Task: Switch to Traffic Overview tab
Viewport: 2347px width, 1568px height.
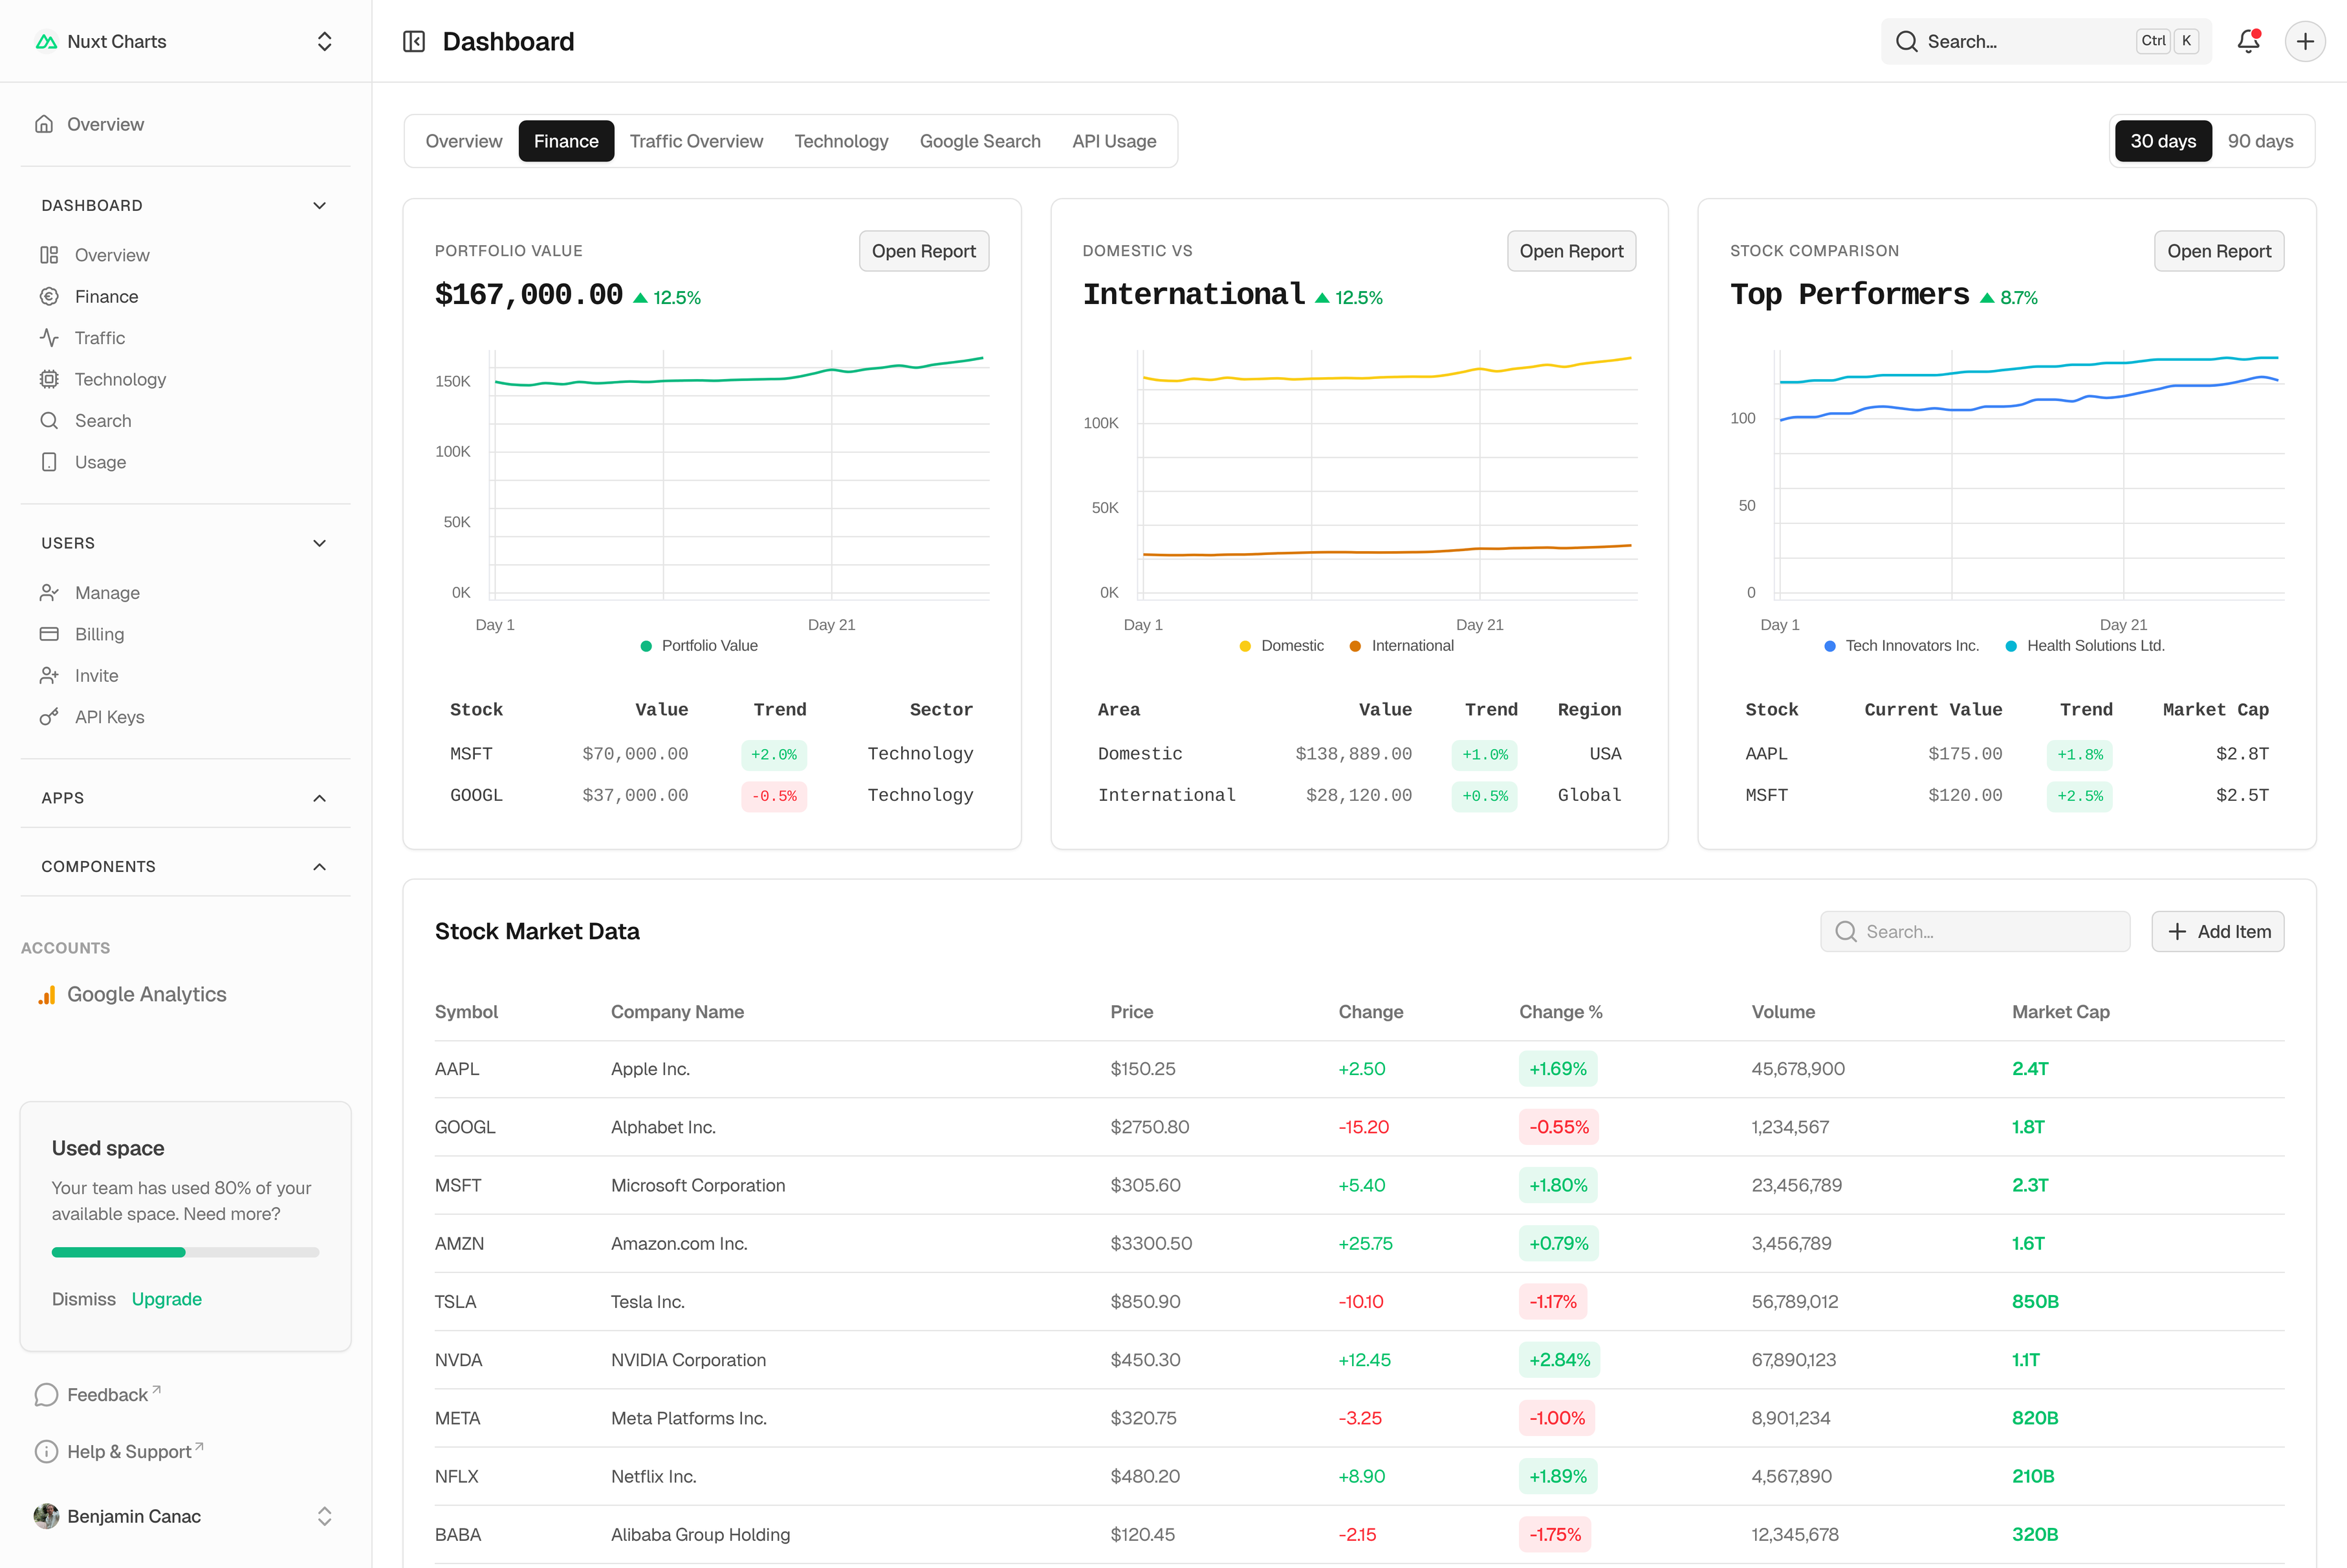Action: [x=696, y=141]
